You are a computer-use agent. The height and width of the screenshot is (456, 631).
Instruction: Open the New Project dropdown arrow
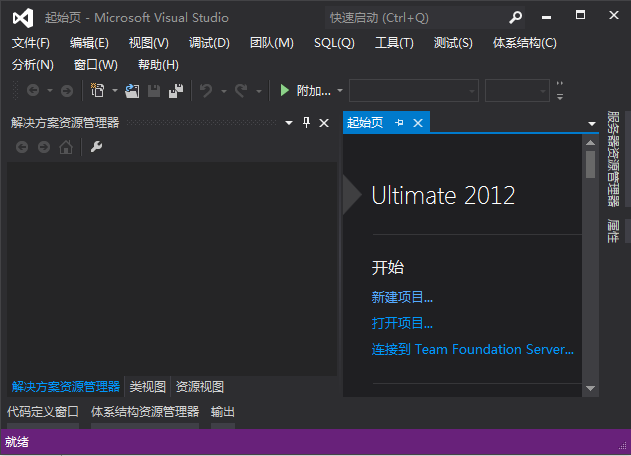click(x=115, y=91)
